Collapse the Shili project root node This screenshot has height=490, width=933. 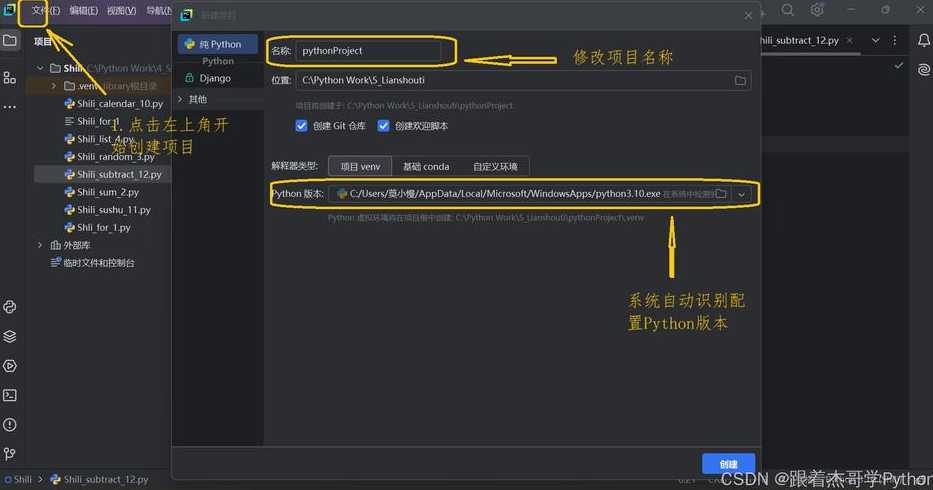(40, 68)
